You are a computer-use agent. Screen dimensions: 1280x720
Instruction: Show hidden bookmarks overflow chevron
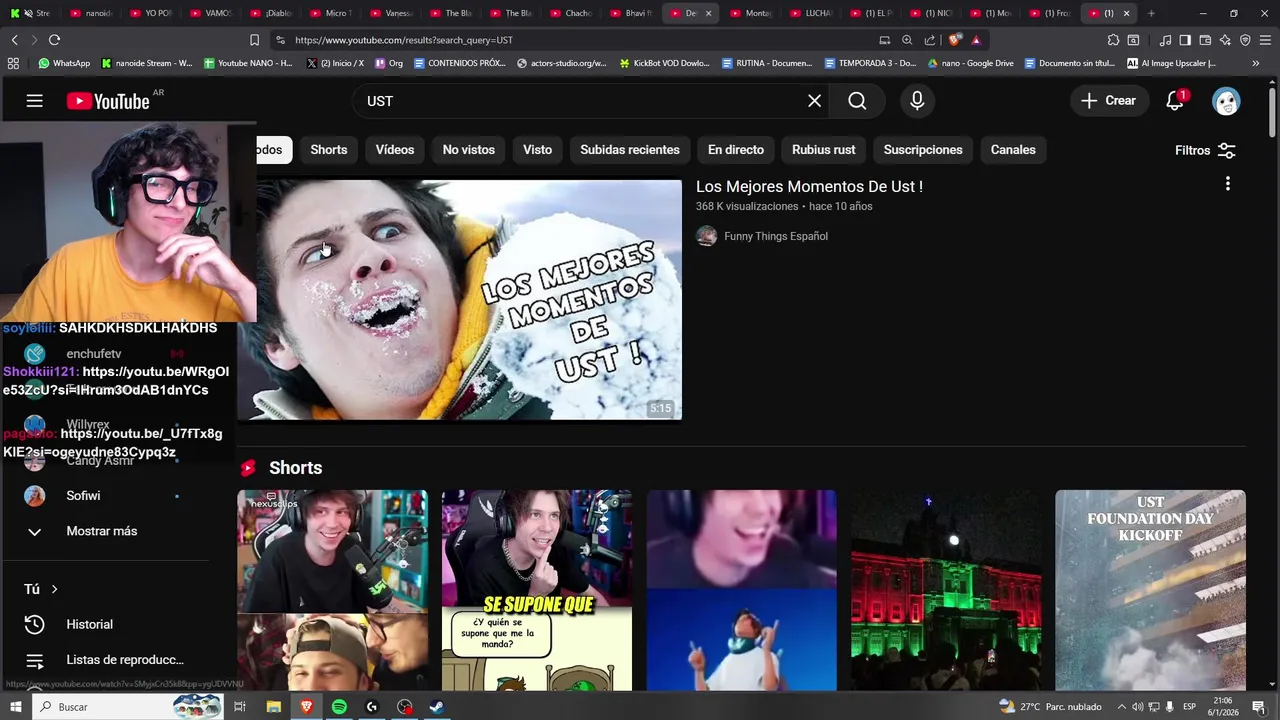click(x=1255, y=63)
